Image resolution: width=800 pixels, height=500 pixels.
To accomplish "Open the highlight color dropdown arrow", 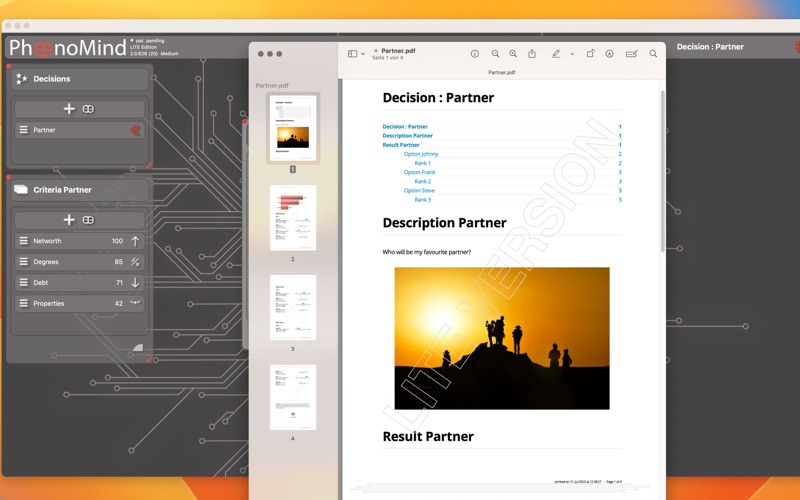I will point(572,54).
